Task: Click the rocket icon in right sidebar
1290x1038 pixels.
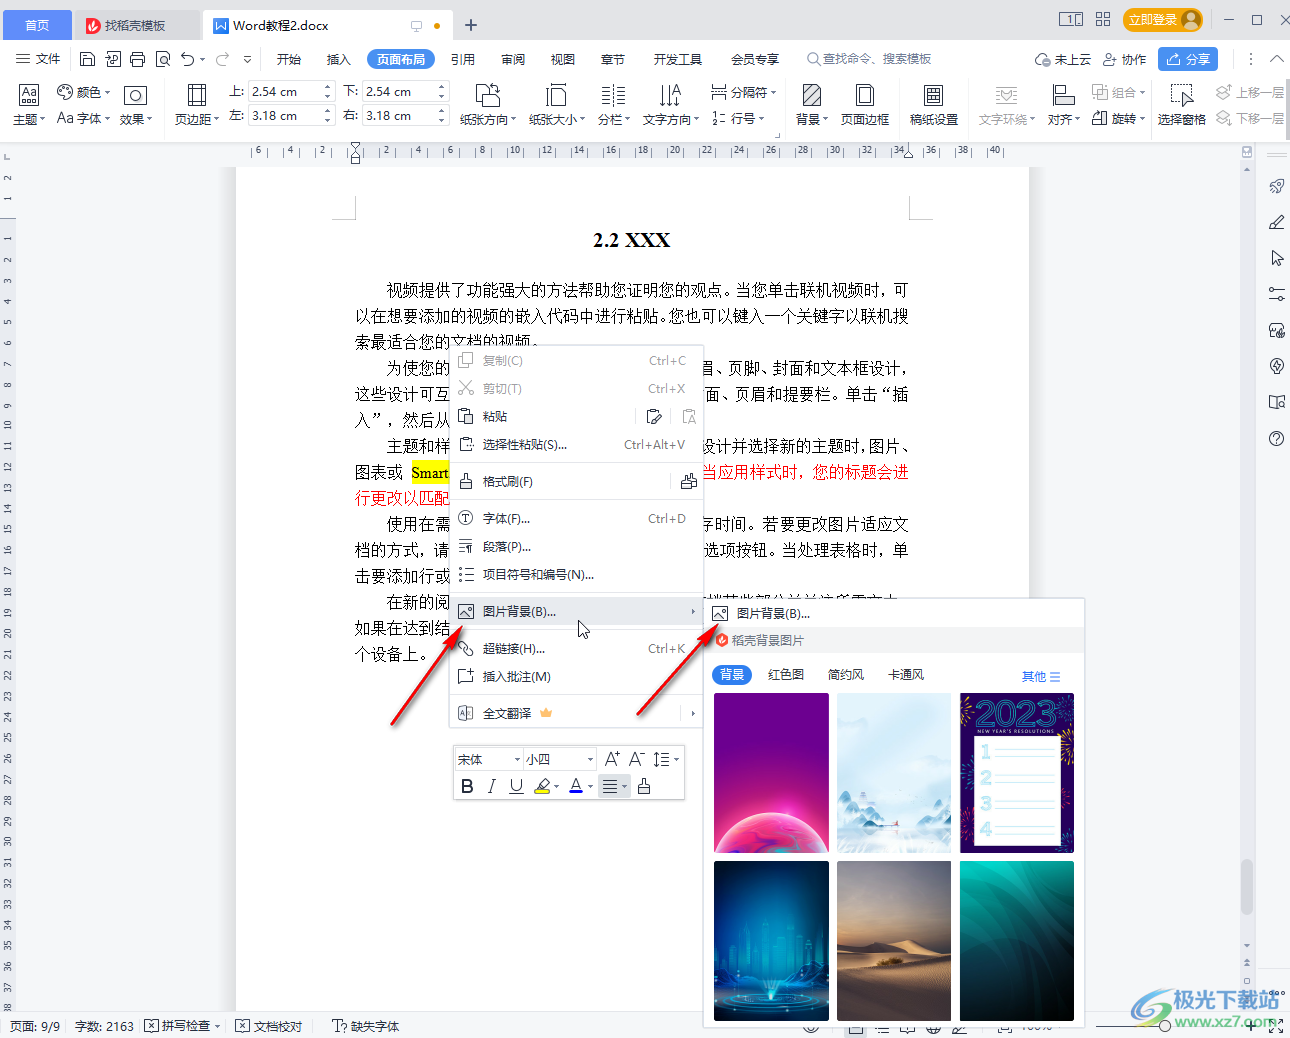Action: [x=1277, y=186]
